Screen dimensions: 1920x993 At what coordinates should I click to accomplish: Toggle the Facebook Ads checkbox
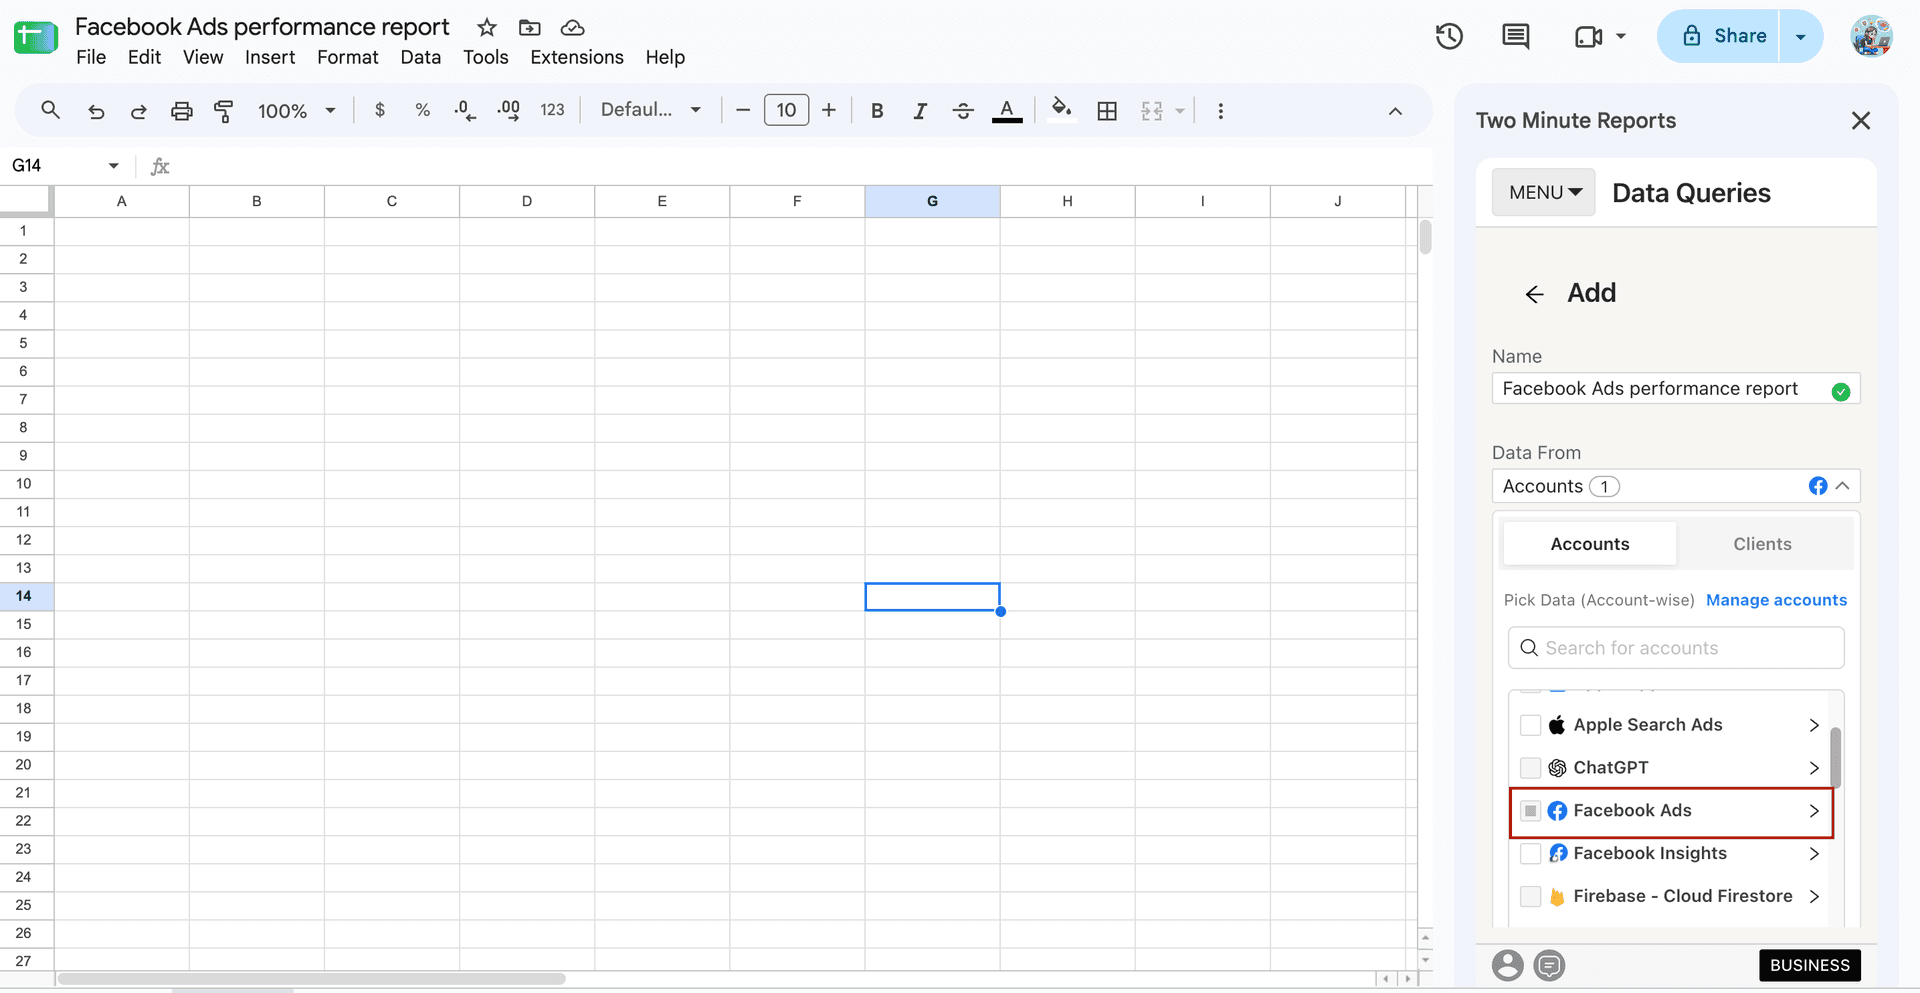click(x=1530, y=811)
